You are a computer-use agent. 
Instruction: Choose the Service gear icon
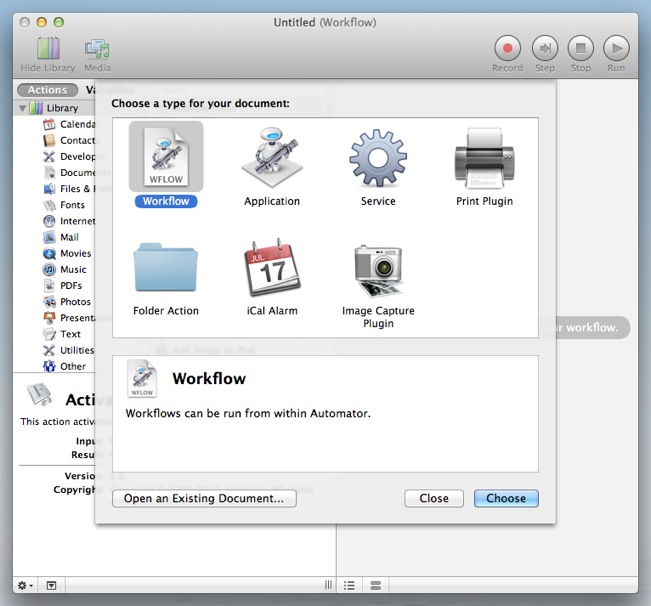coord(378,158)
